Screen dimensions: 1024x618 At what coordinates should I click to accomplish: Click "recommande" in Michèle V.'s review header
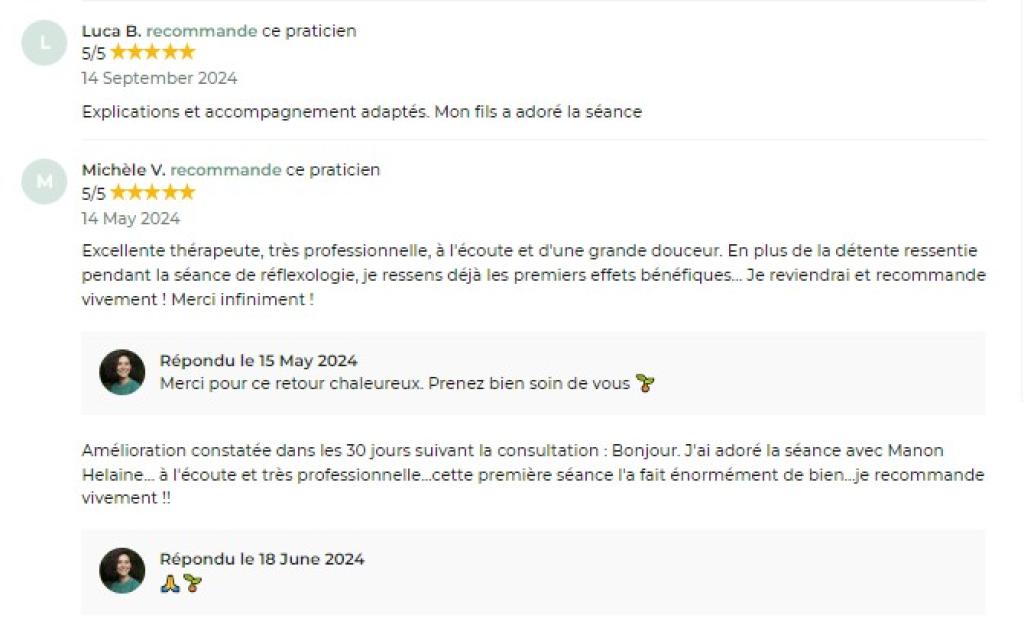(225, 170)
